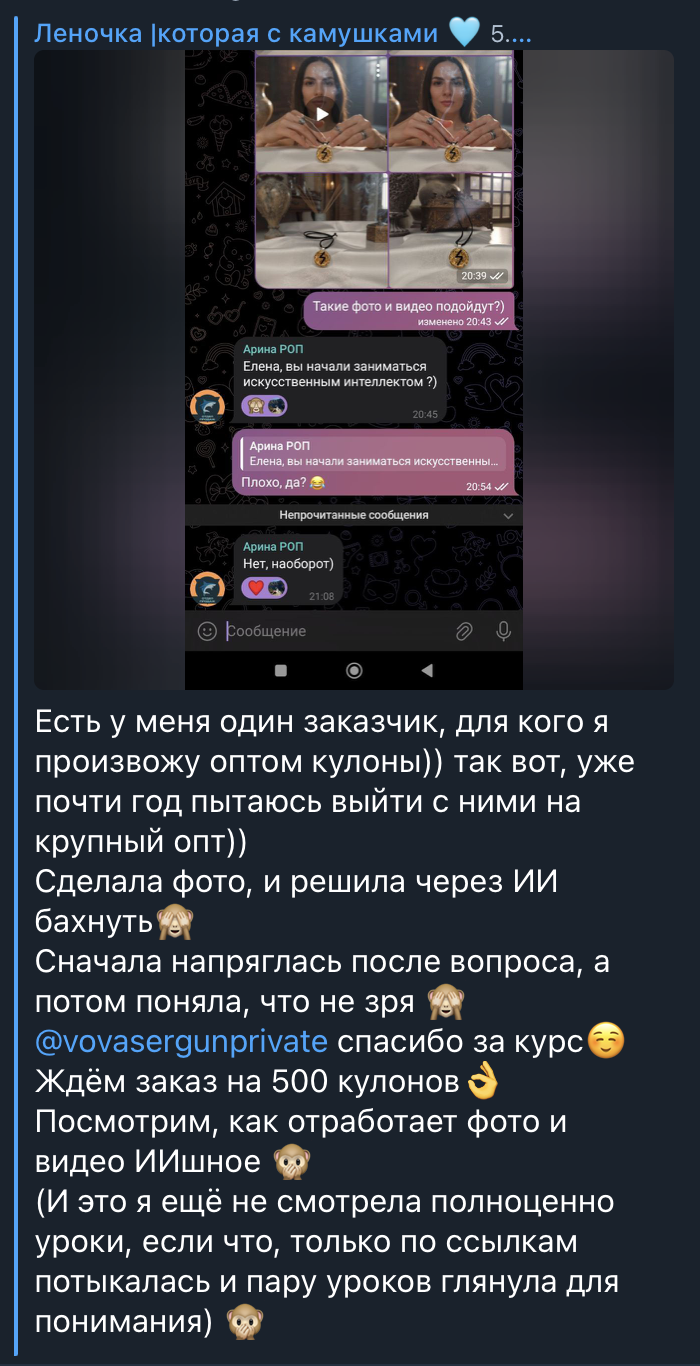Click the Арина РОП avatar at 20:45 message
The width and height of the screenshot is (700, 1366).
tap(207, 407)
